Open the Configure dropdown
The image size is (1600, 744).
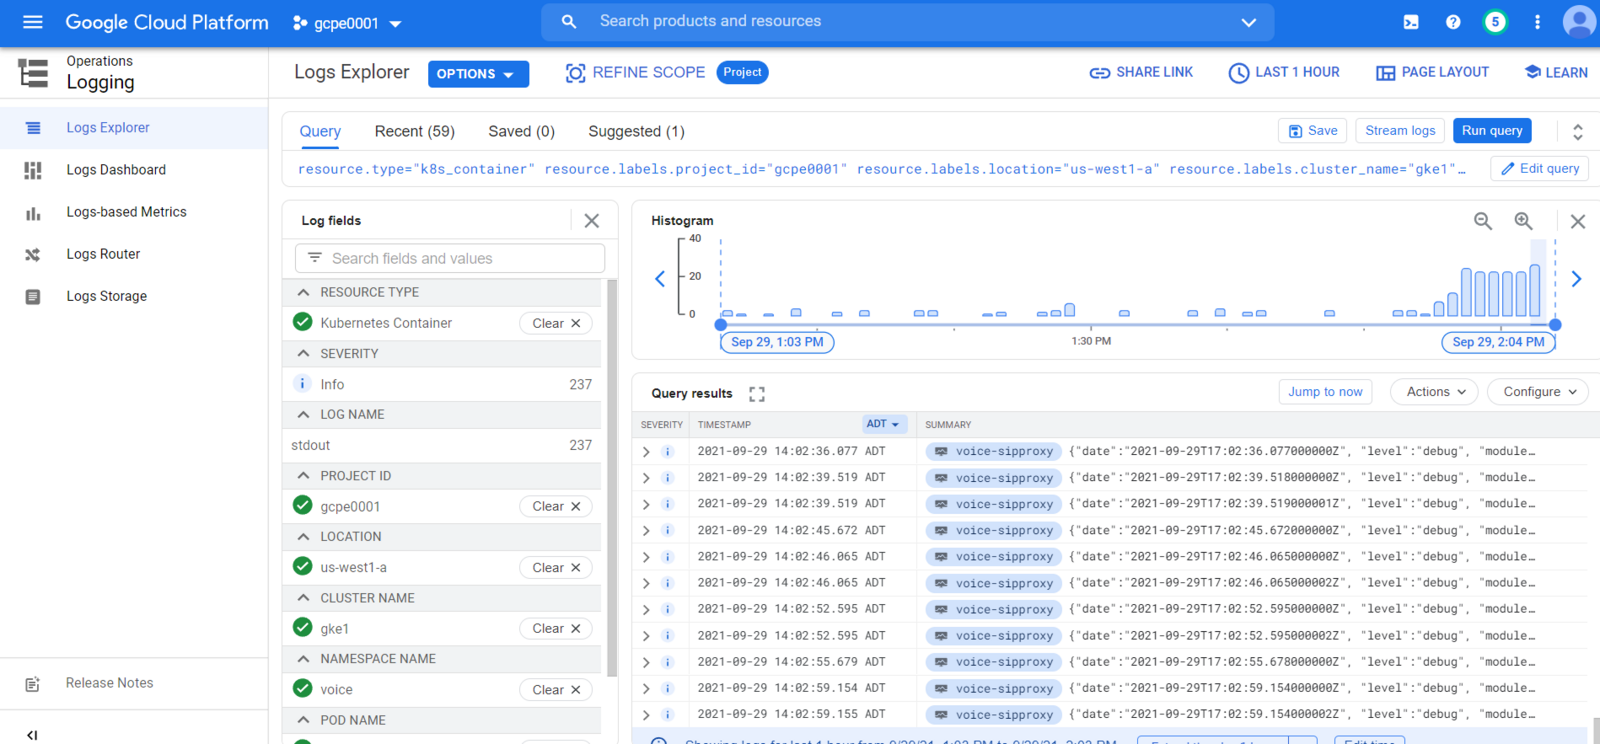pyautogui.click(x=1539, y=392)
